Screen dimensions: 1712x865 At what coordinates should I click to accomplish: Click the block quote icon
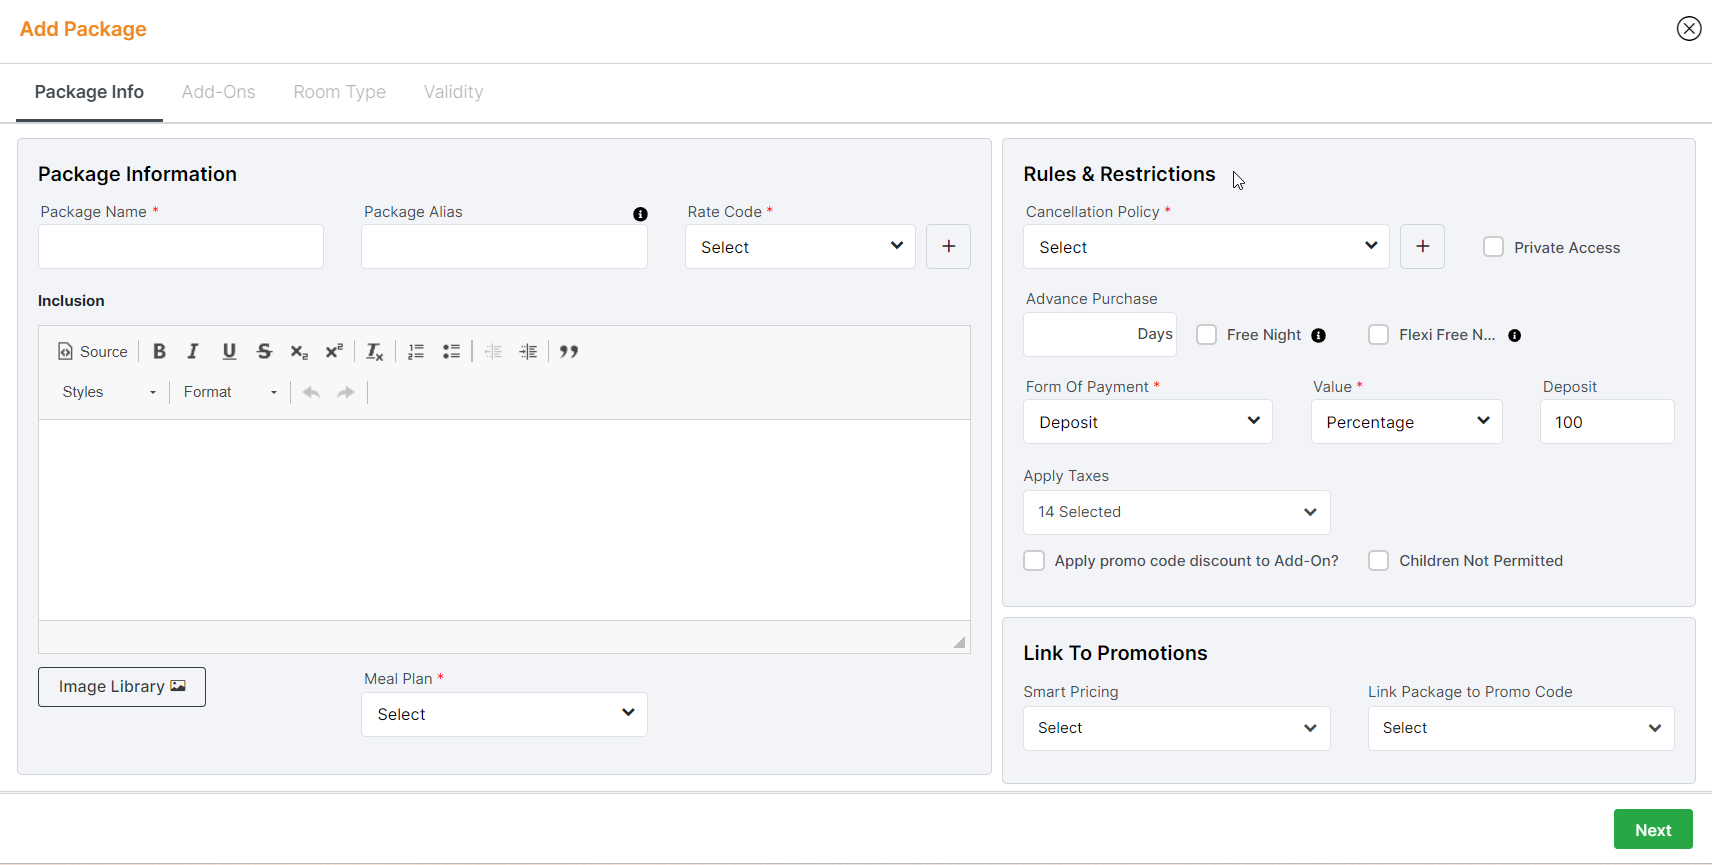click(x=569, y=351)
